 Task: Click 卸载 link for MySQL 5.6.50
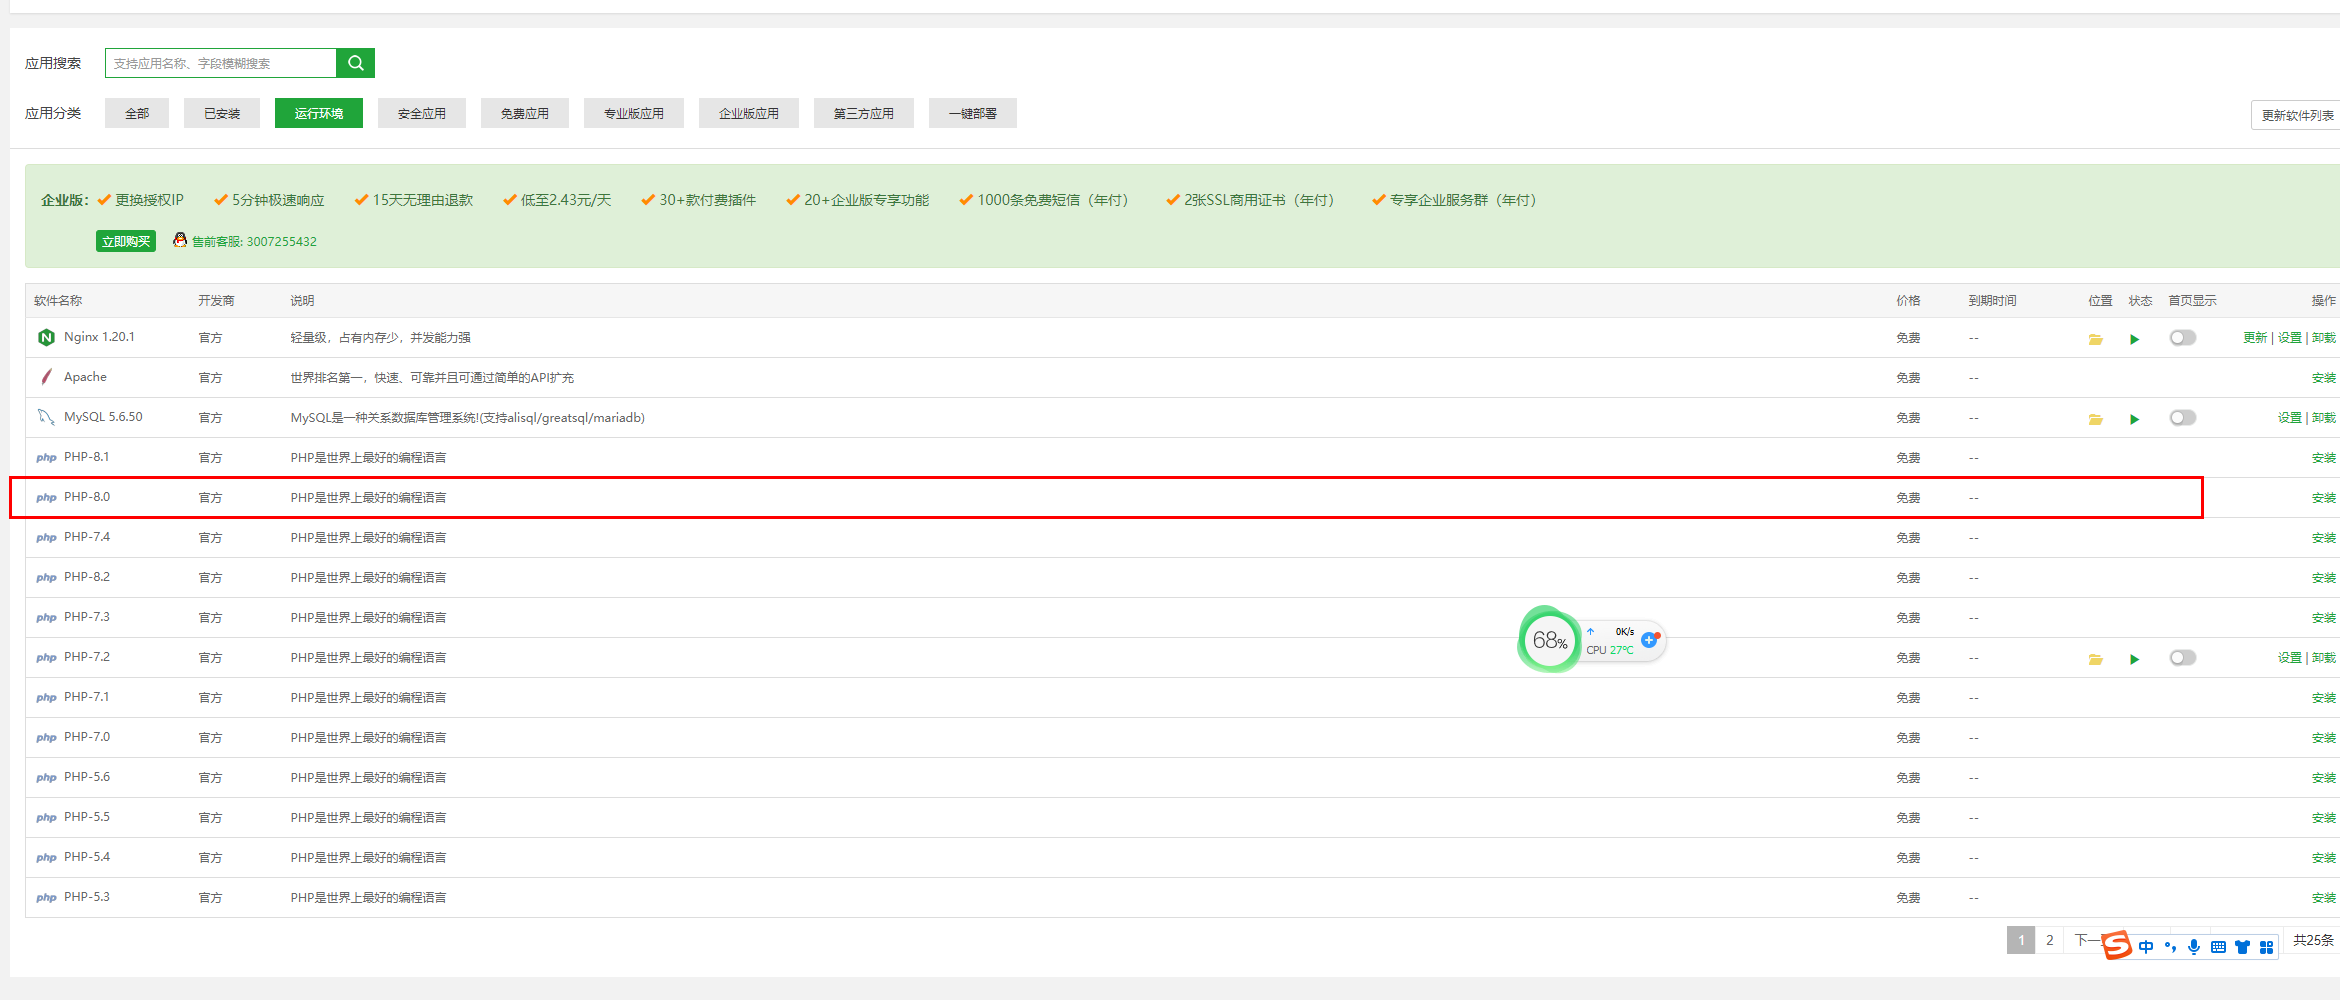click(2324, 418)
